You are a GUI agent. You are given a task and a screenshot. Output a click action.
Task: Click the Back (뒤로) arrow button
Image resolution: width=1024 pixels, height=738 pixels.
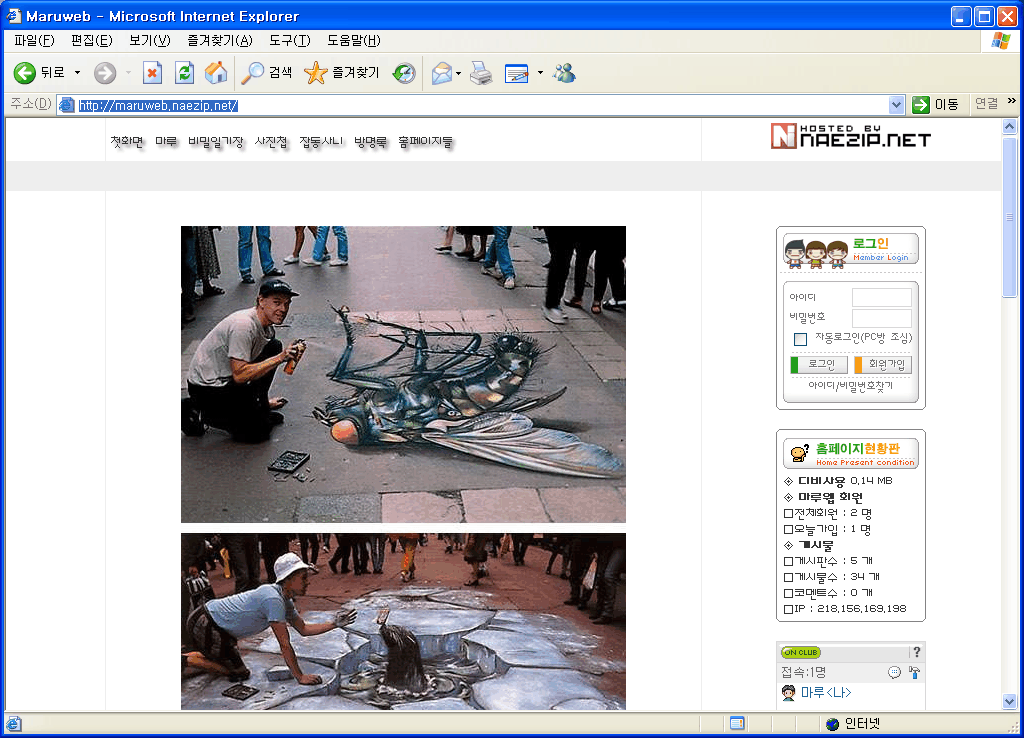click(26, 73)
